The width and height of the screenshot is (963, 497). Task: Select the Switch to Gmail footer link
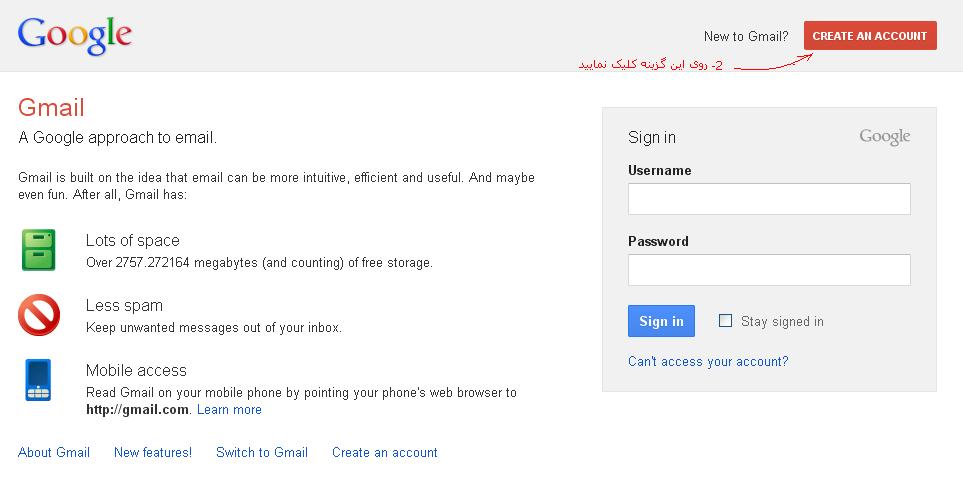coord(262,453)
